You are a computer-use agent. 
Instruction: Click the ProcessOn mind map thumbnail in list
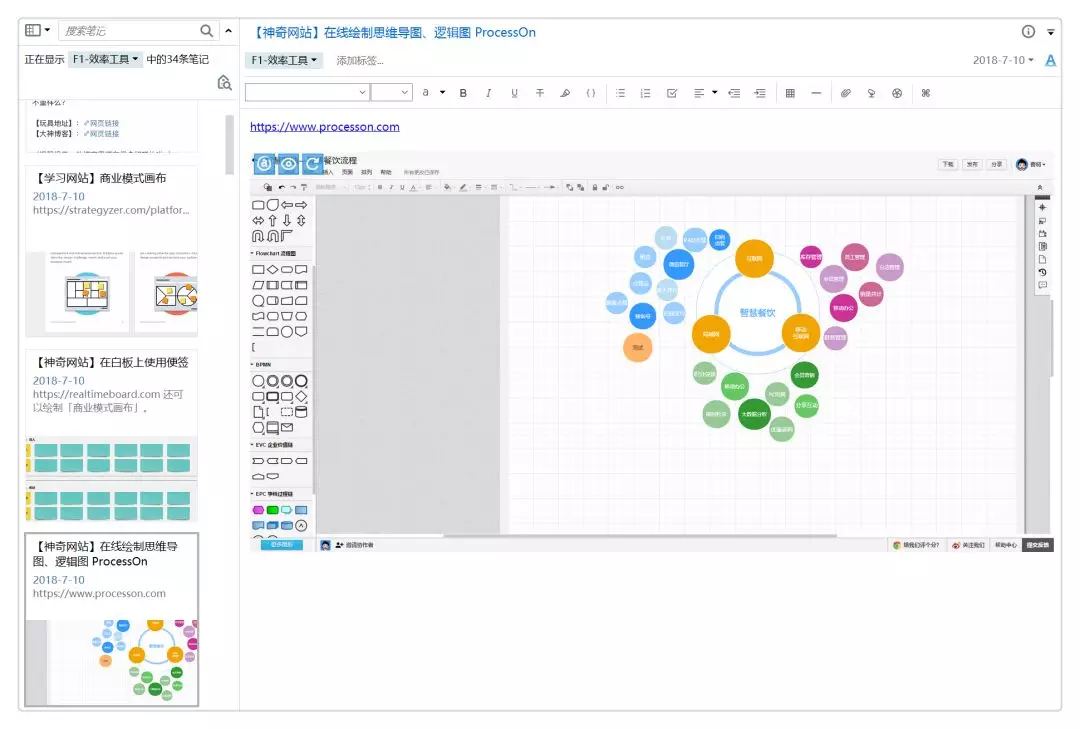pyautogui.click(x=112, y=661)
